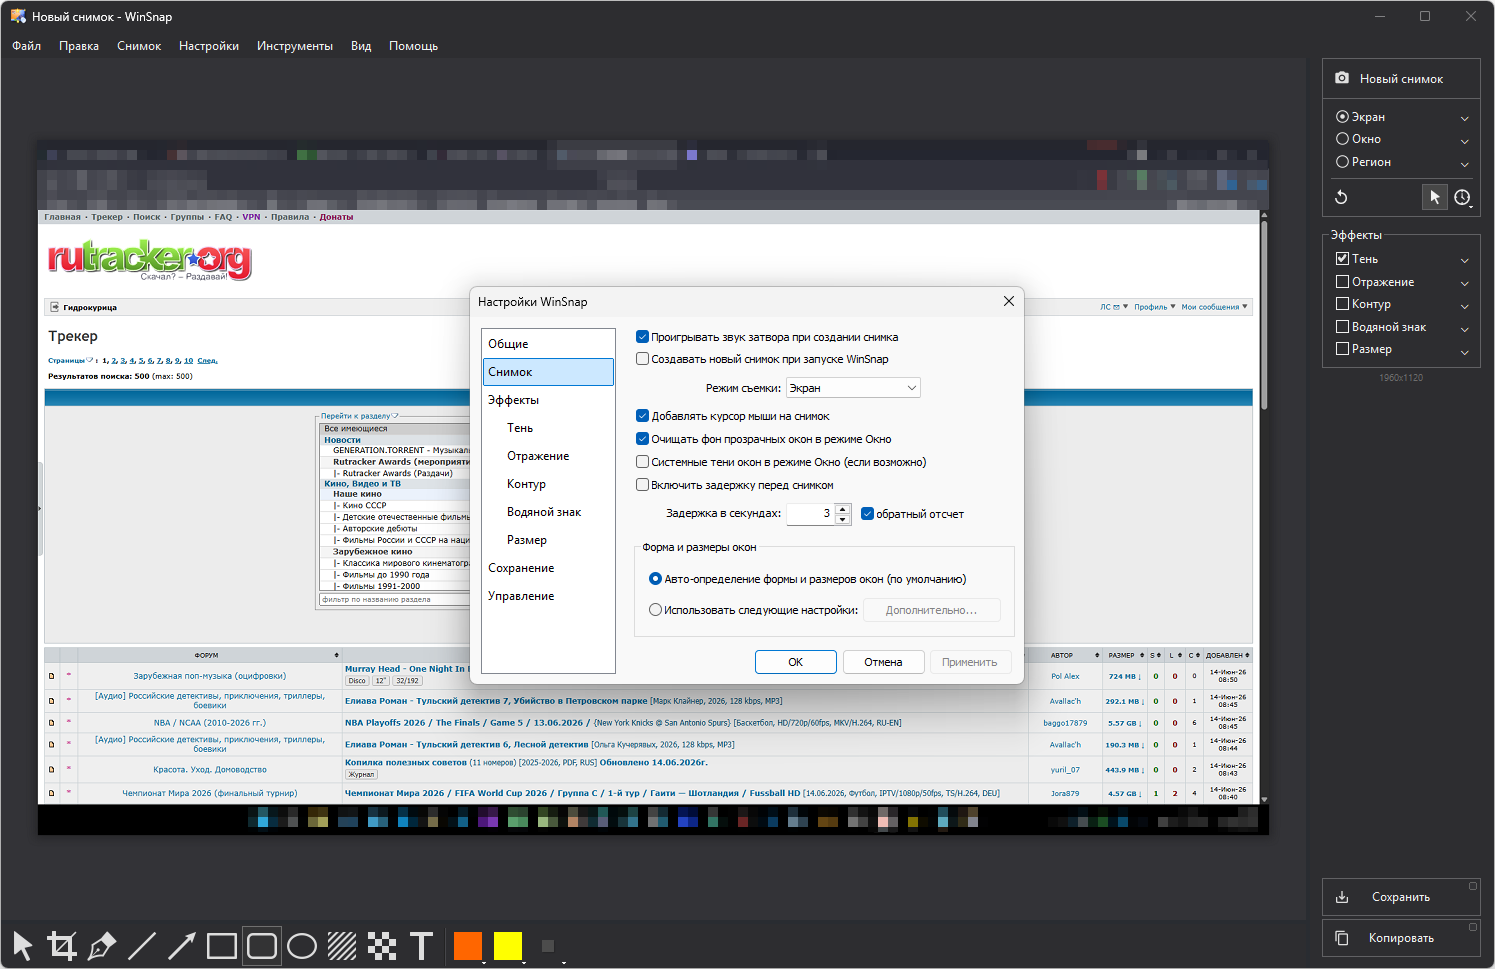Toggle the 'обратный отсчет' checkbox
Screen dimensions: 1495x969
(868, 514)
